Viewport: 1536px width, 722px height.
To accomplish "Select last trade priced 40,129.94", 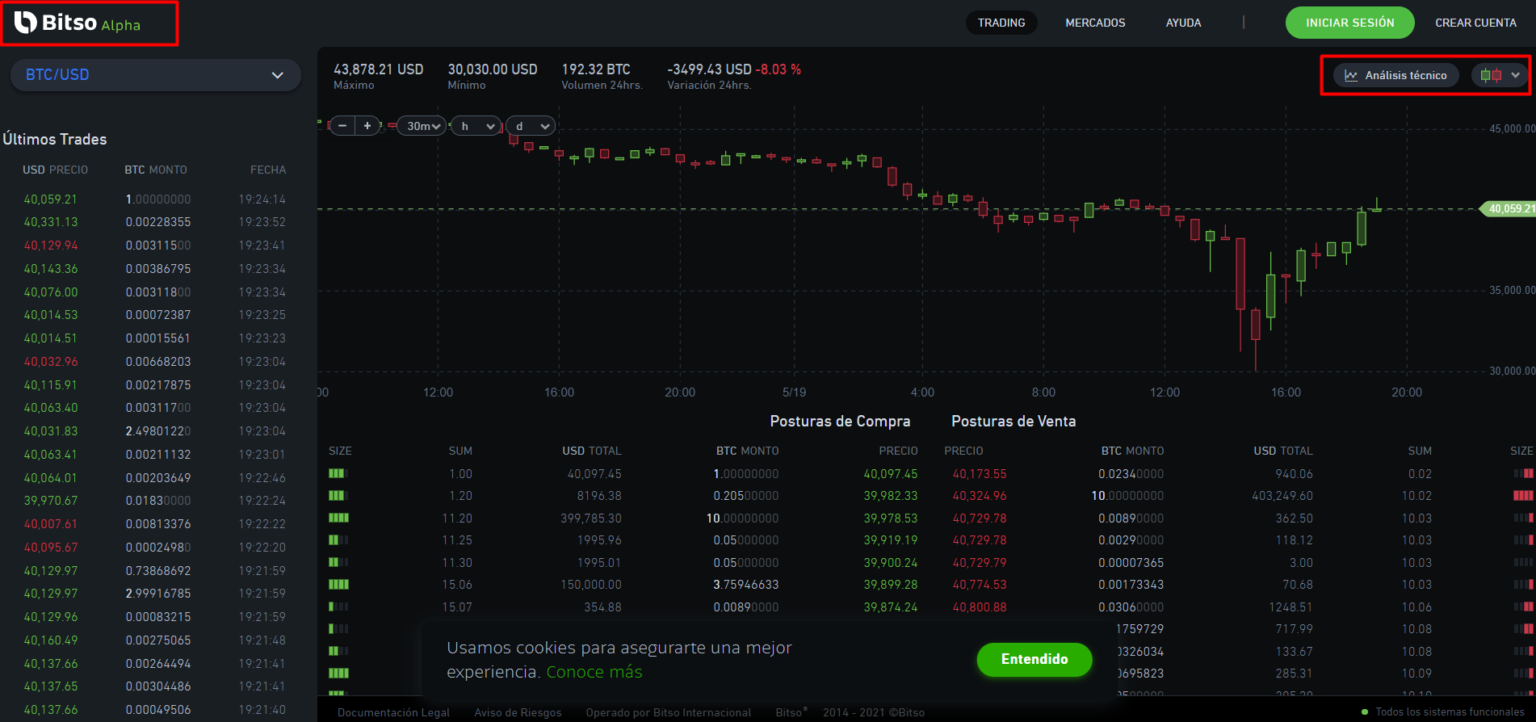I will 51,245.
